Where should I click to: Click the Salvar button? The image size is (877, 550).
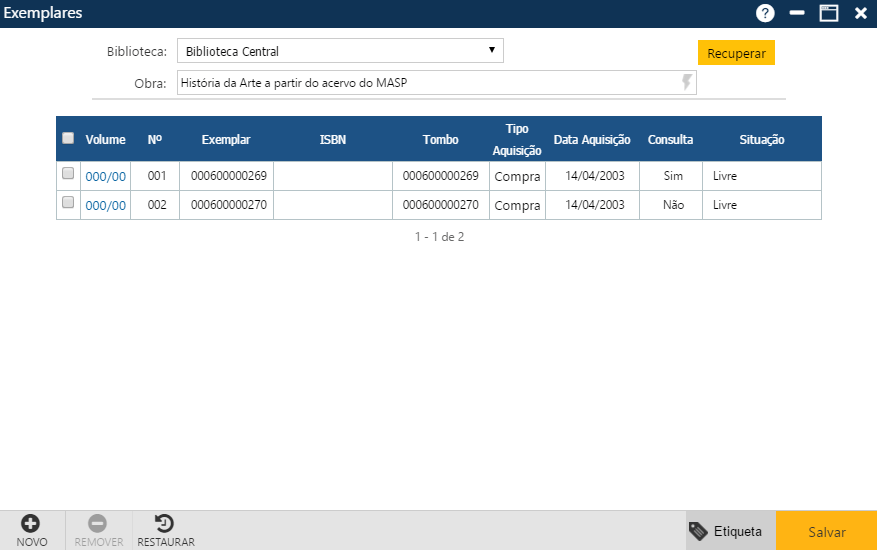826,532
